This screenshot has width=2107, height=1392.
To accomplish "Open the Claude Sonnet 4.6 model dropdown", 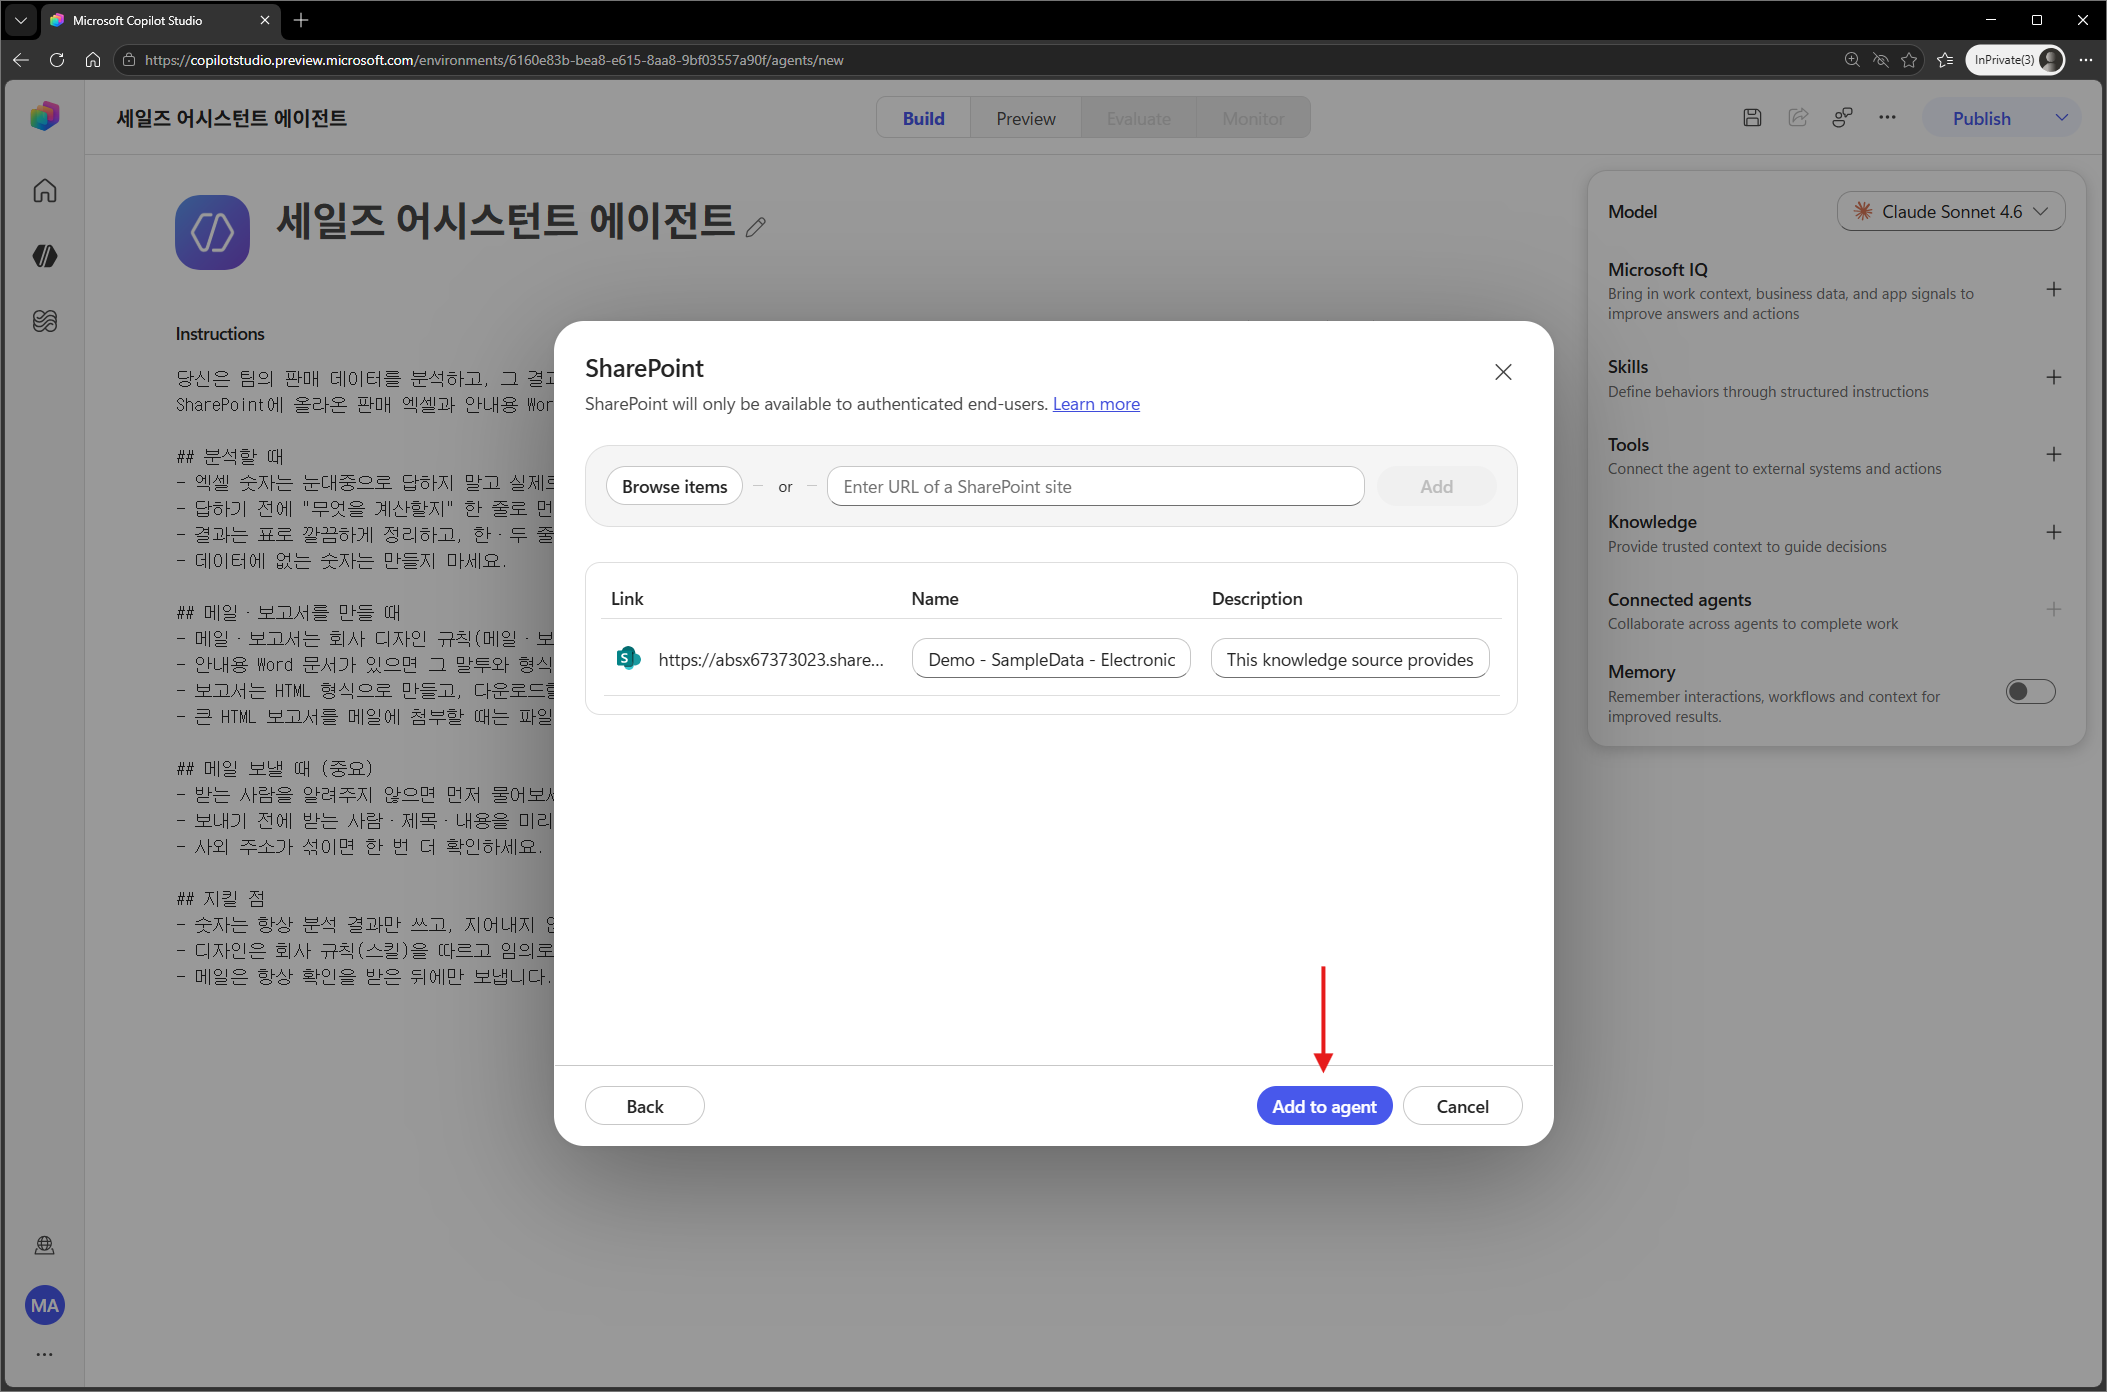I will [1950, 211].
